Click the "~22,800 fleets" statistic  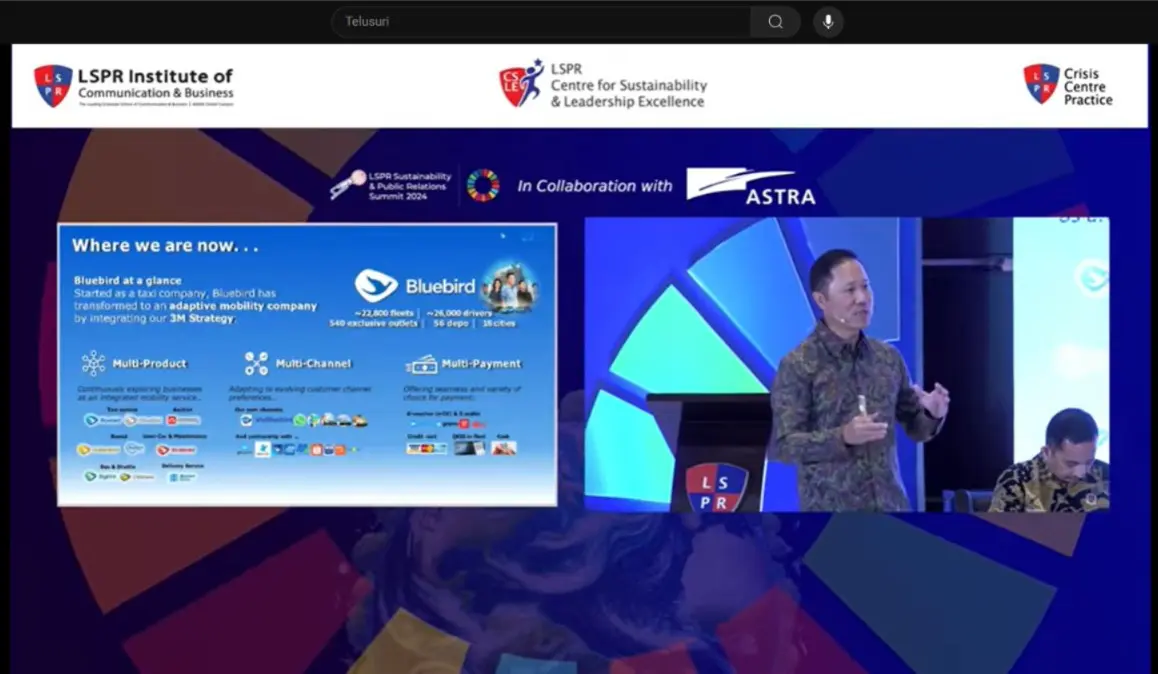384,314
